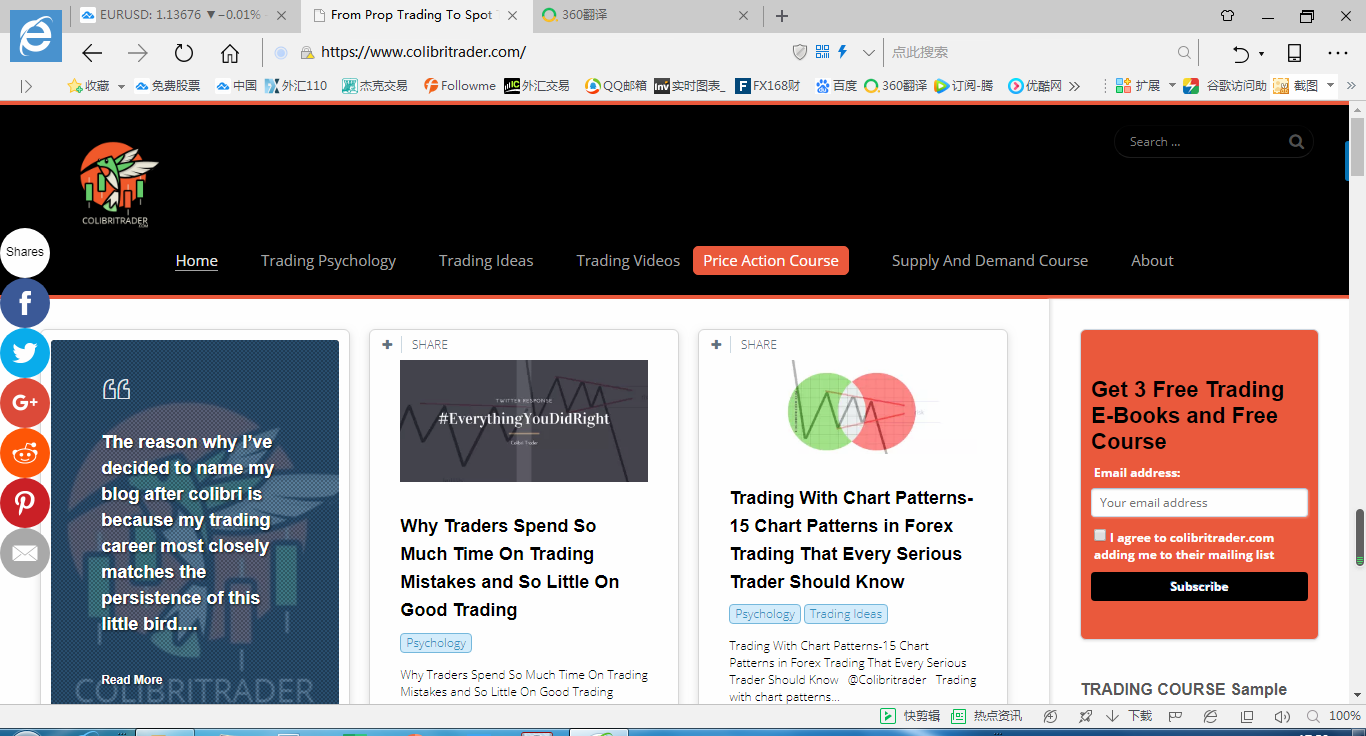The width and height of the screenshot is (1366, 736).
Task: Open the browser three-dots menu
Action: (1338, 53)
